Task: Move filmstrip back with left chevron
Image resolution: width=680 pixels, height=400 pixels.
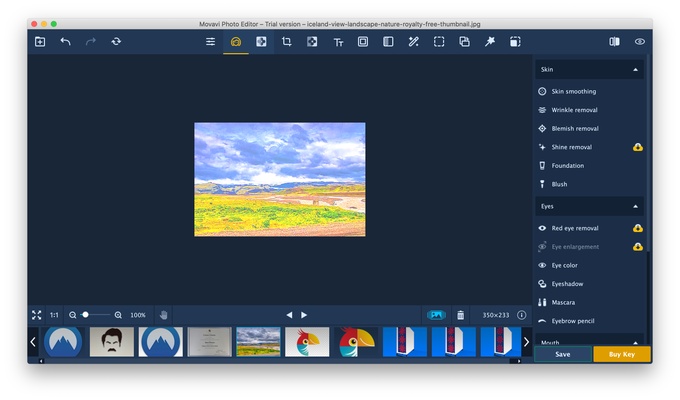Action: tap(33, 342)
